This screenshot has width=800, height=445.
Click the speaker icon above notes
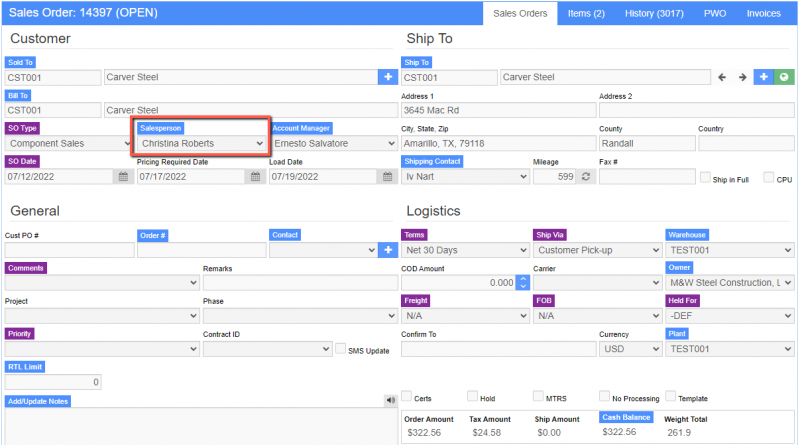tap(390, 400)
